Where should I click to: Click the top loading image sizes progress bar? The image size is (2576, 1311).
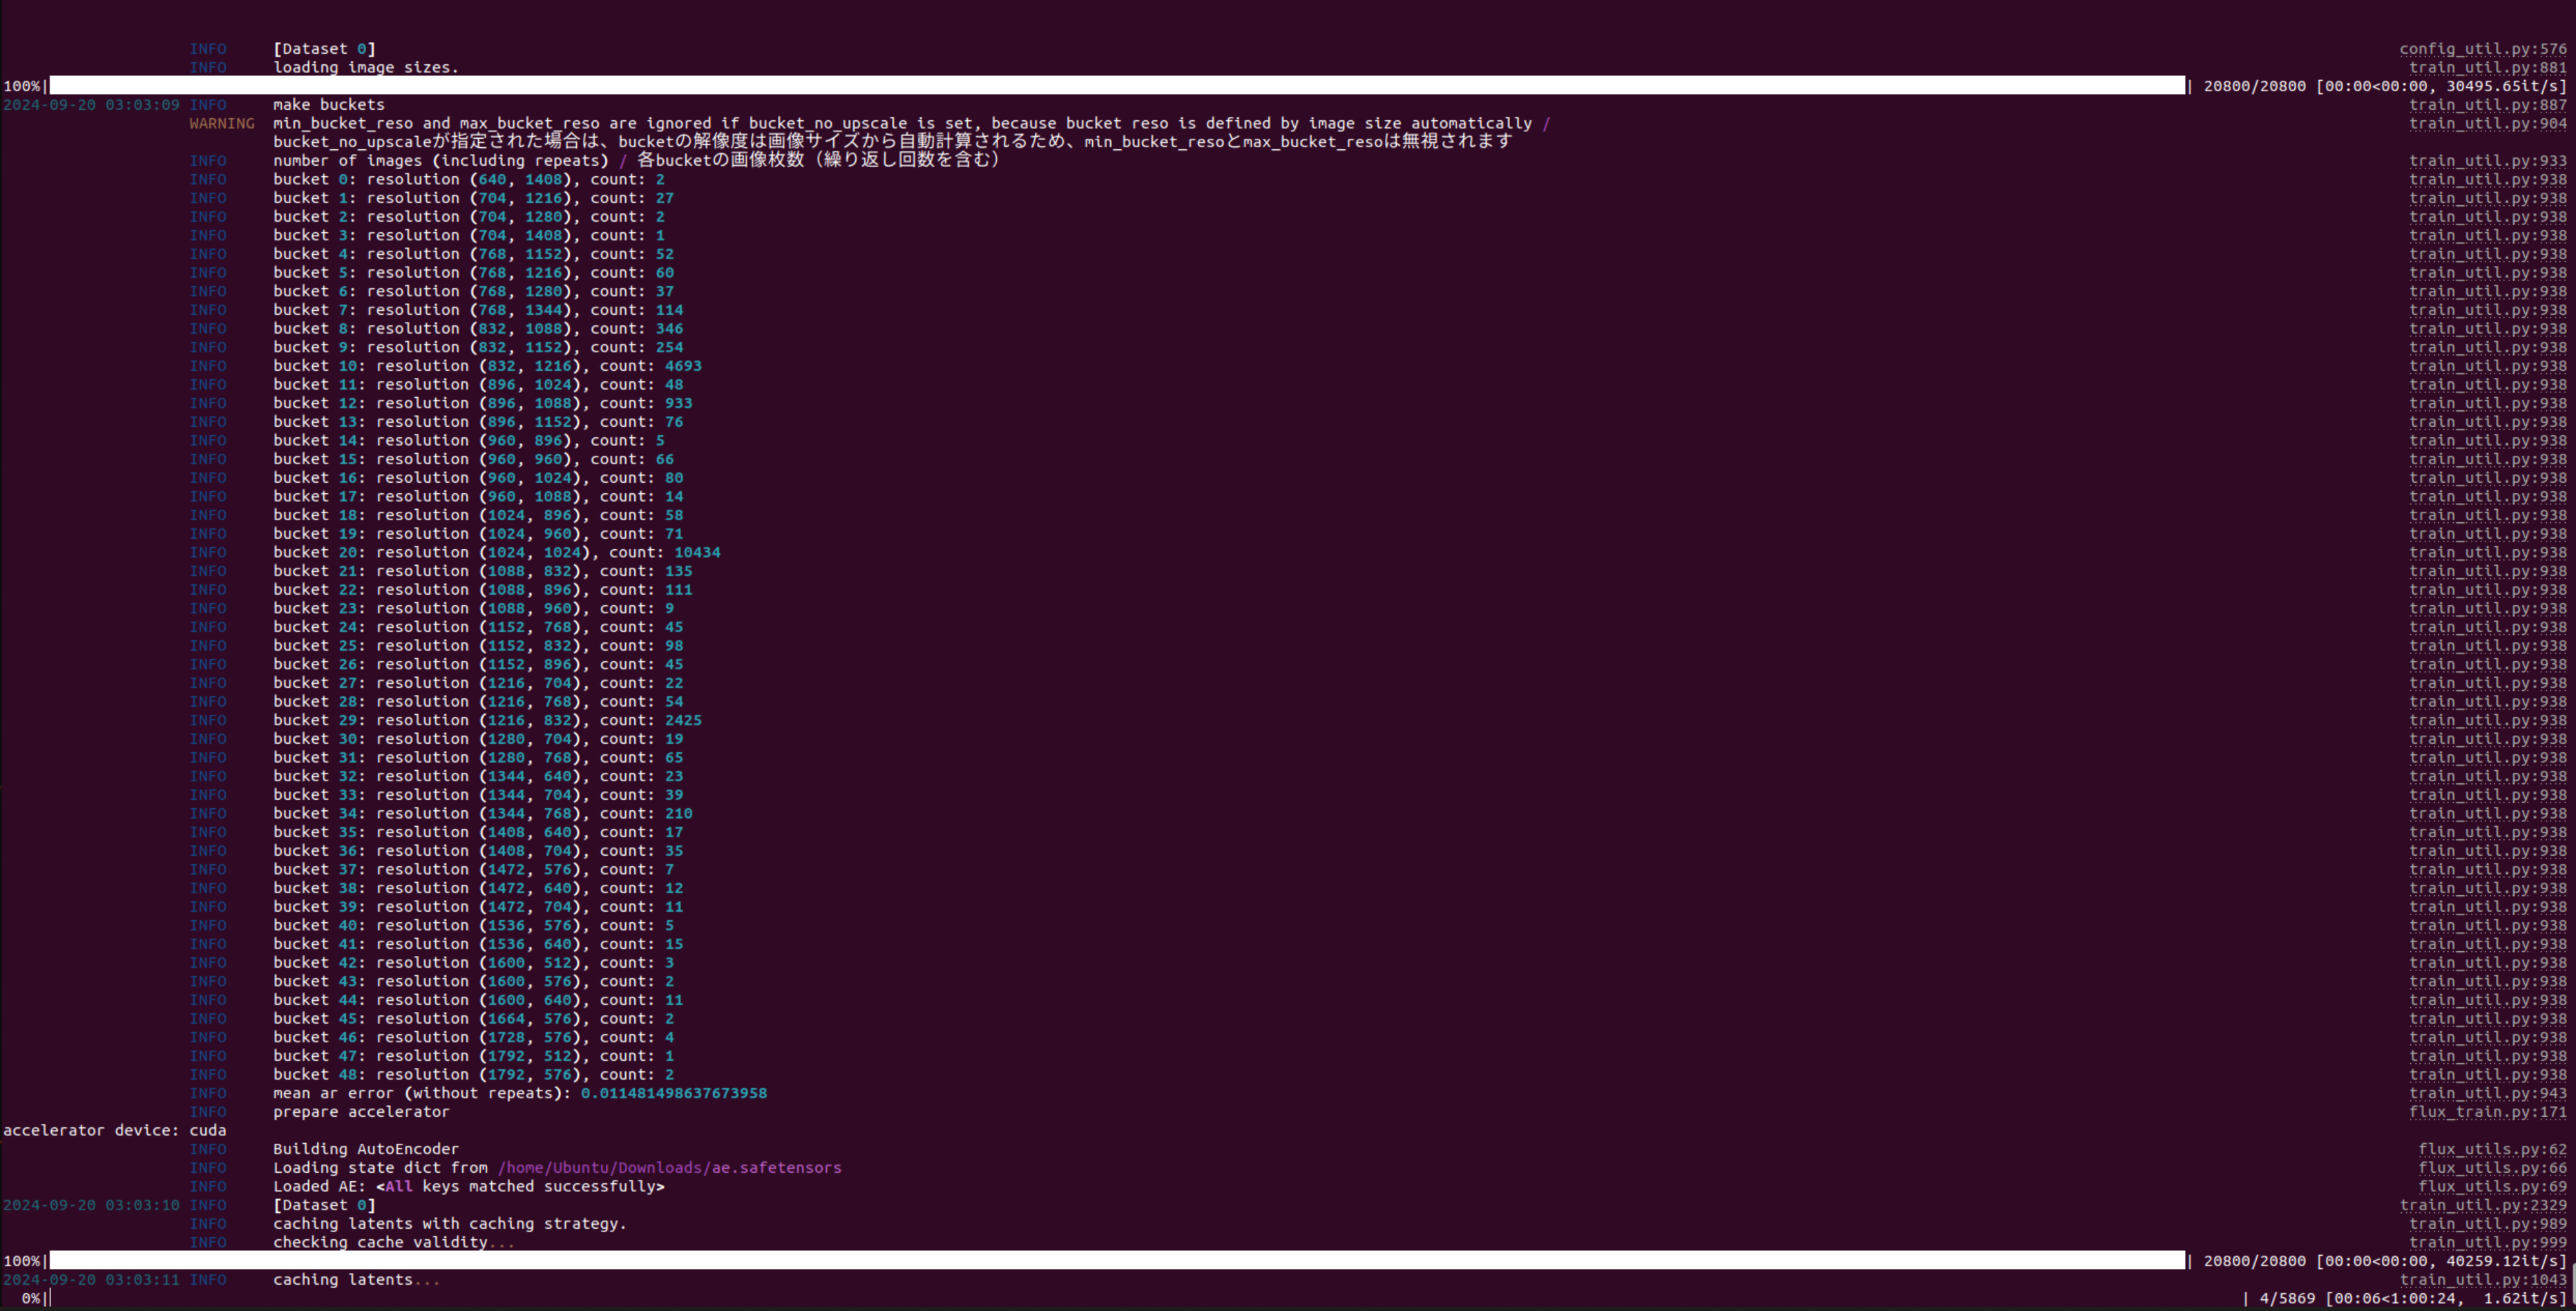point(1116,86)
